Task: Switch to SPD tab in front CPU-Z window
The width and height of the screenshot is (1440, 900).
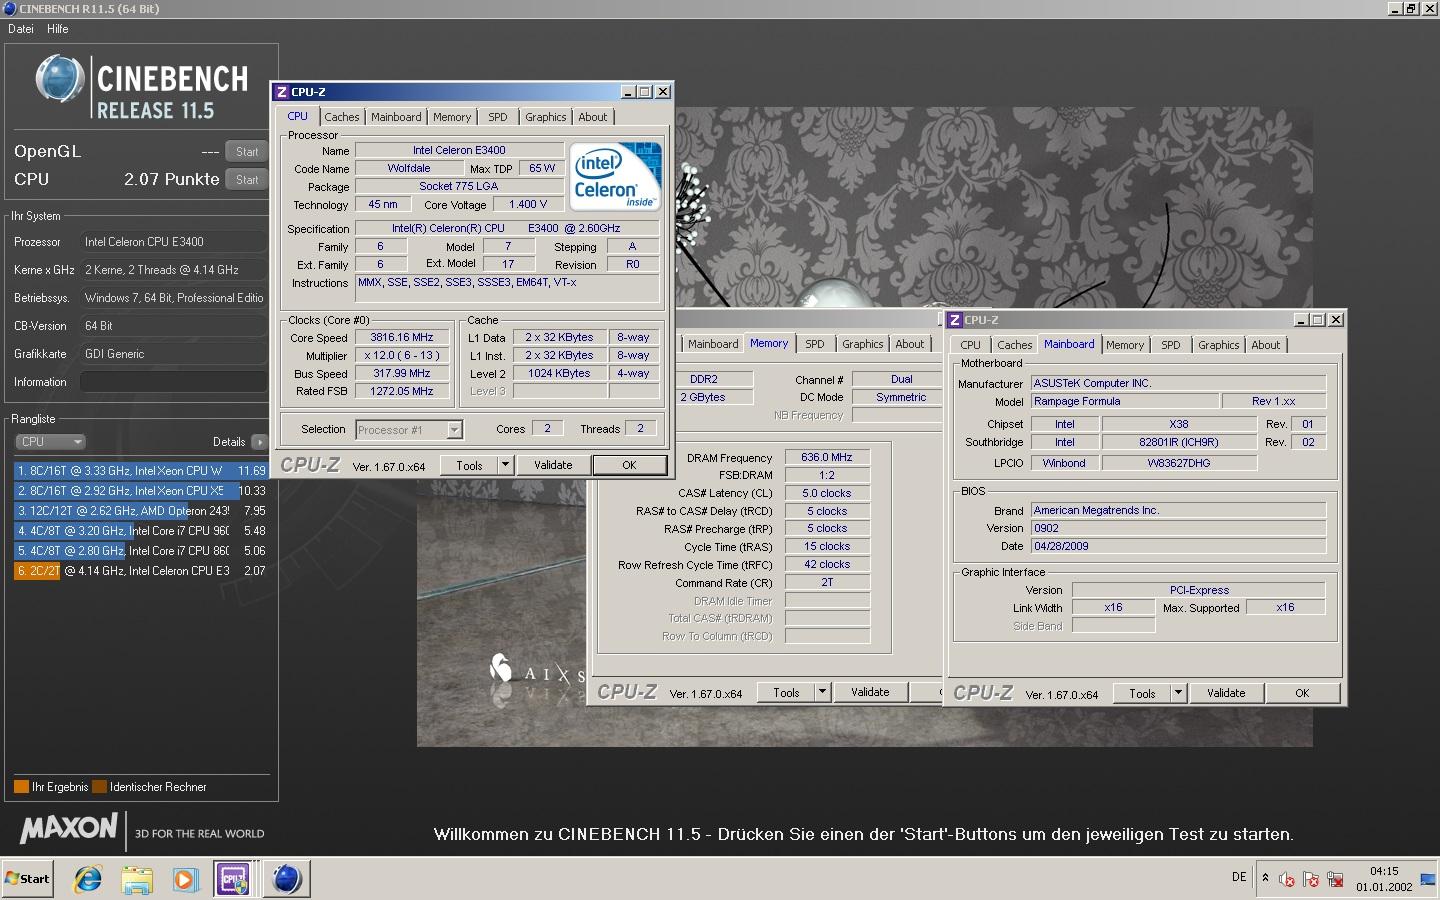Action: 498,117
